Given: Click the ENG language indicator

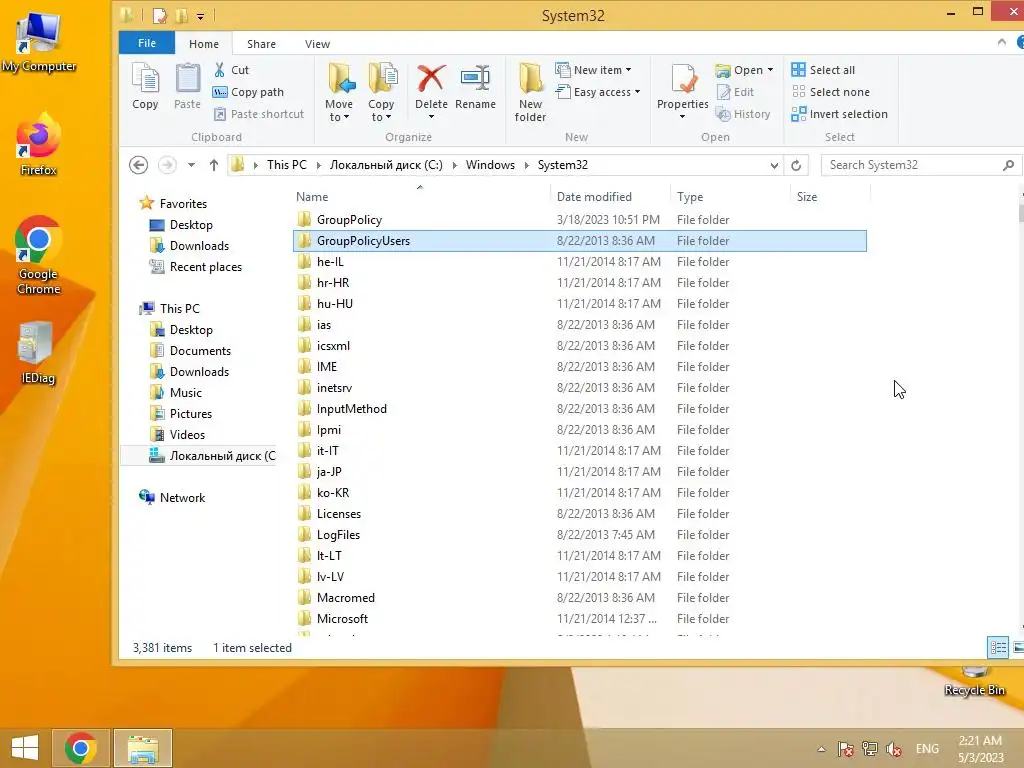Looking at the screenshot, I should 927,749.
